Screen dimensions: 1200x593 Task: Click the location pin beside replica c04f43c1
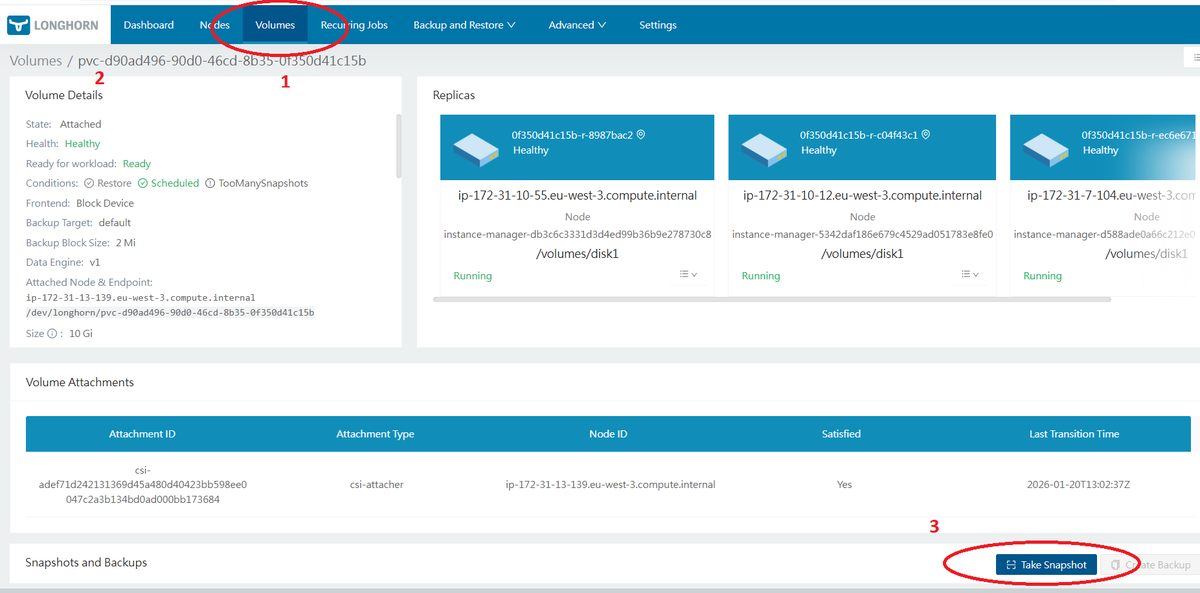tap(927, 134)
